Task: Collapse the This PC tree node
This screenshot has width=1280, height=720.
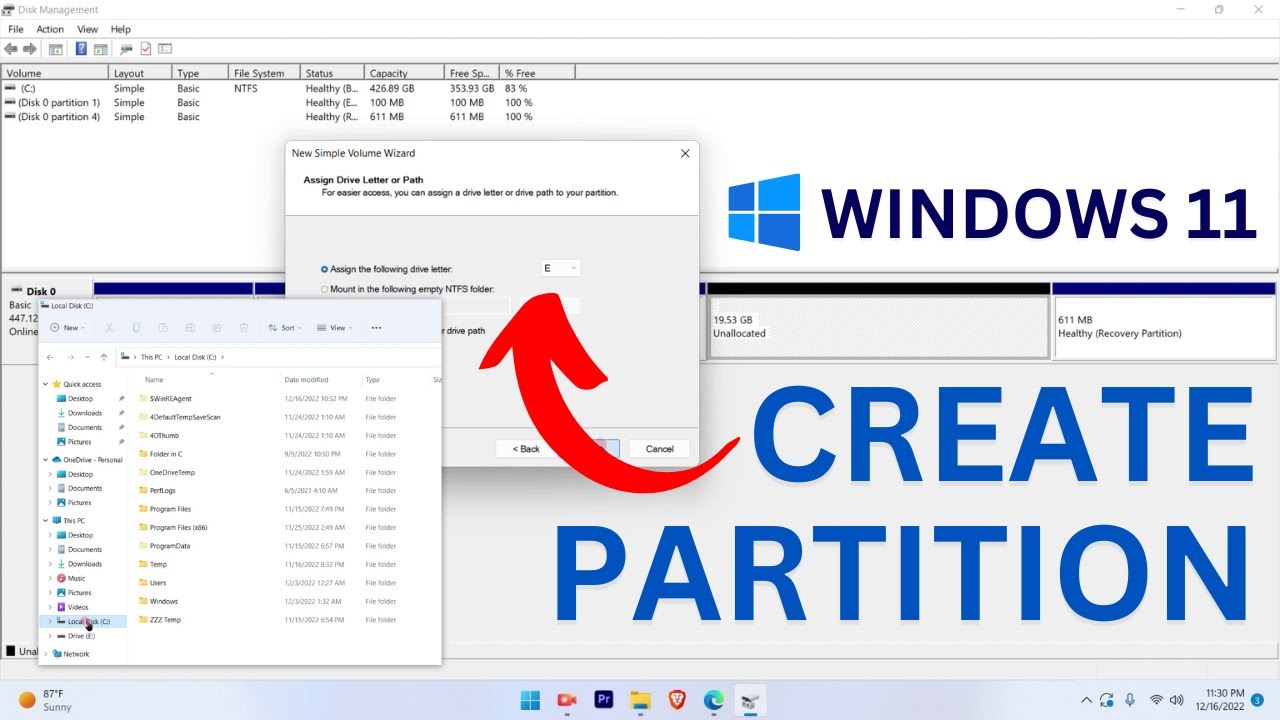Action: click(45, 521)
